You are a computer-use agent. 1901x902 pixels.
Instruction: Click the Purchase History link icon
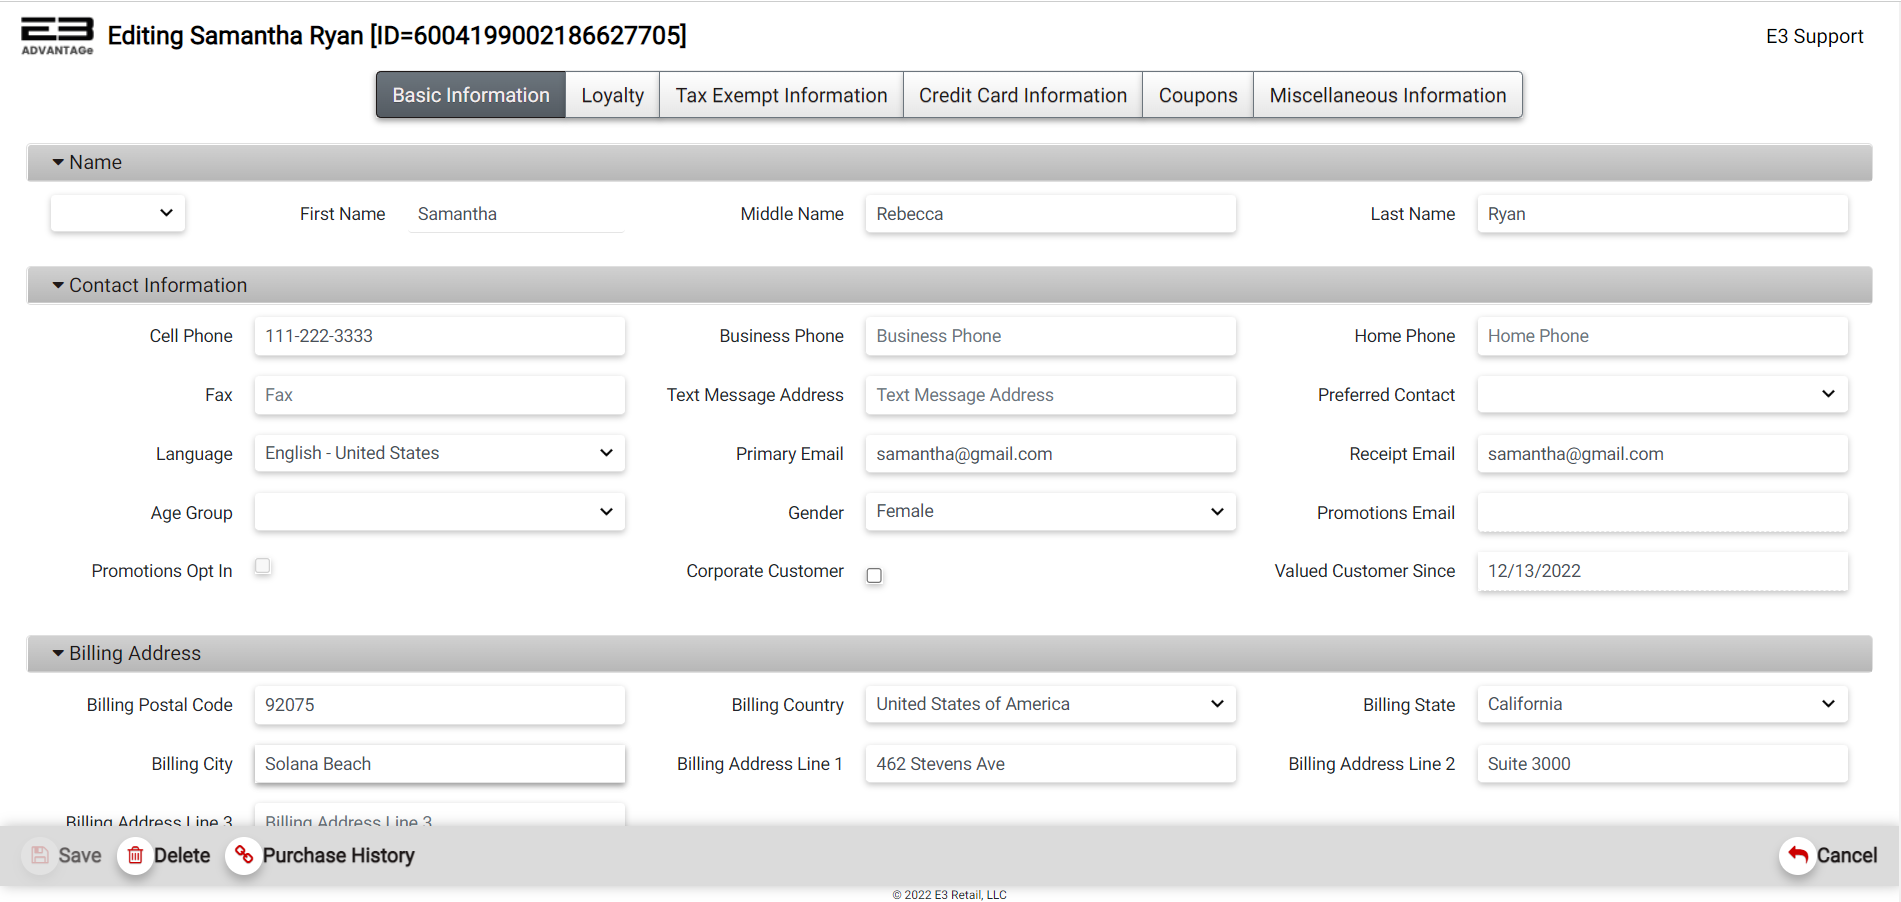point(243,855)
